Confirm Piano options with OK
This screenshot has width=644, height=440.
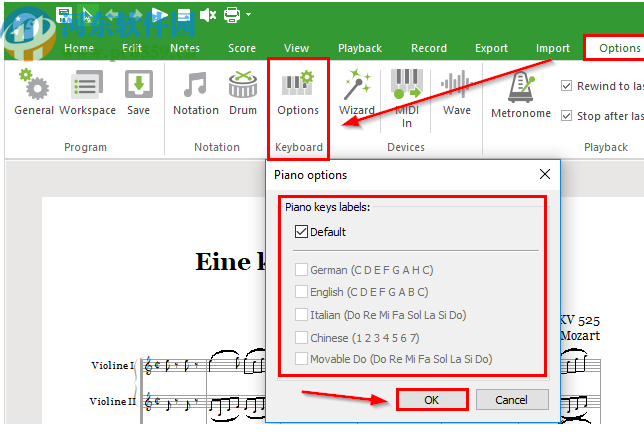click(432, 400)
